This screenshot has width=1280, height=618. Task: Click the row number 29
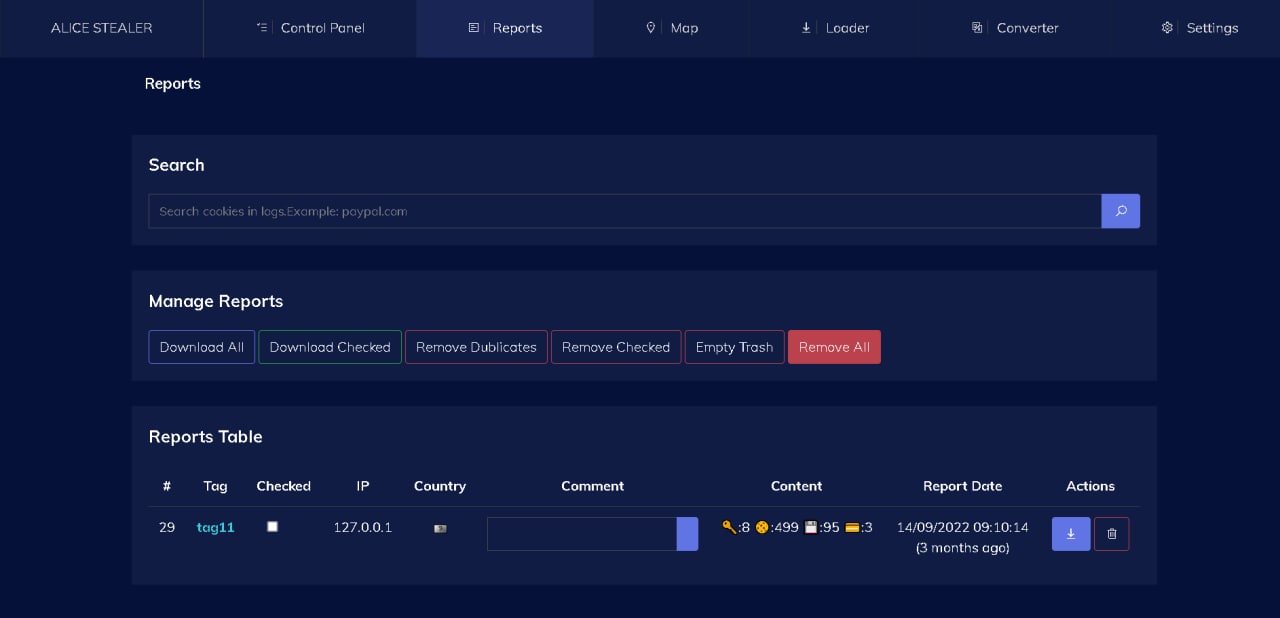tap(167, 527)
